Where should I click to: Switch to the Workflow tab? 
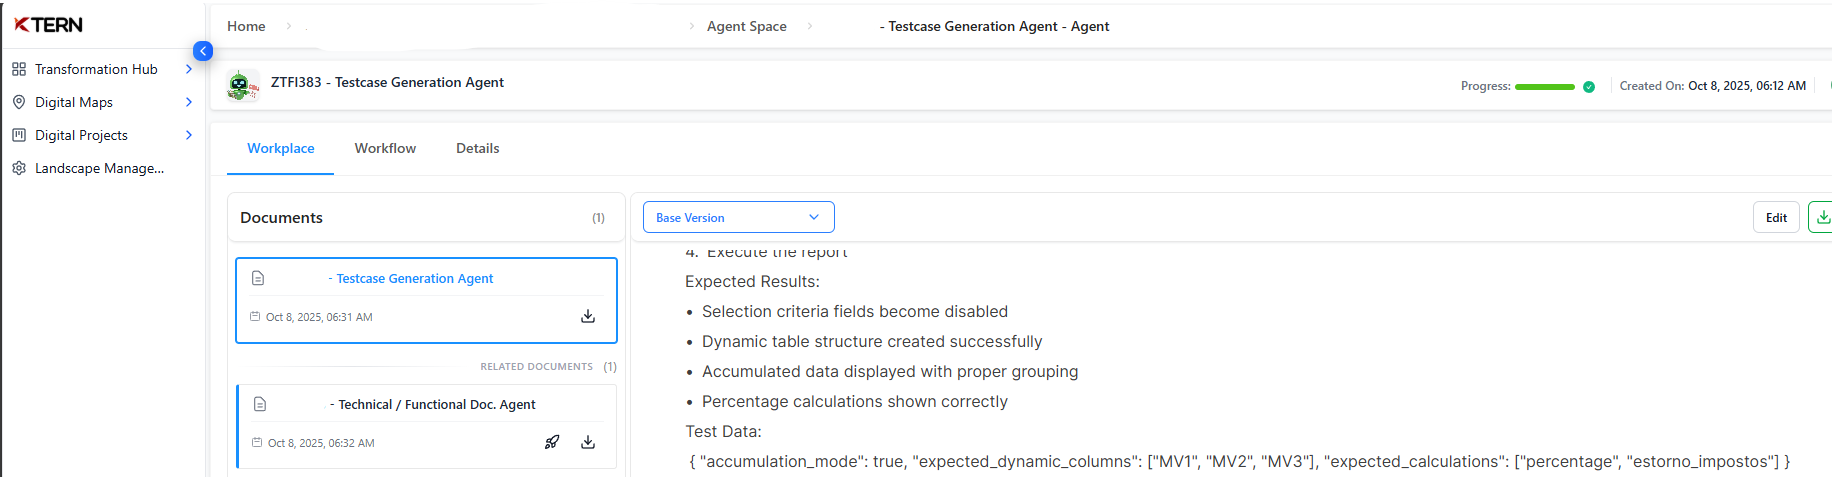coord(385,148)
